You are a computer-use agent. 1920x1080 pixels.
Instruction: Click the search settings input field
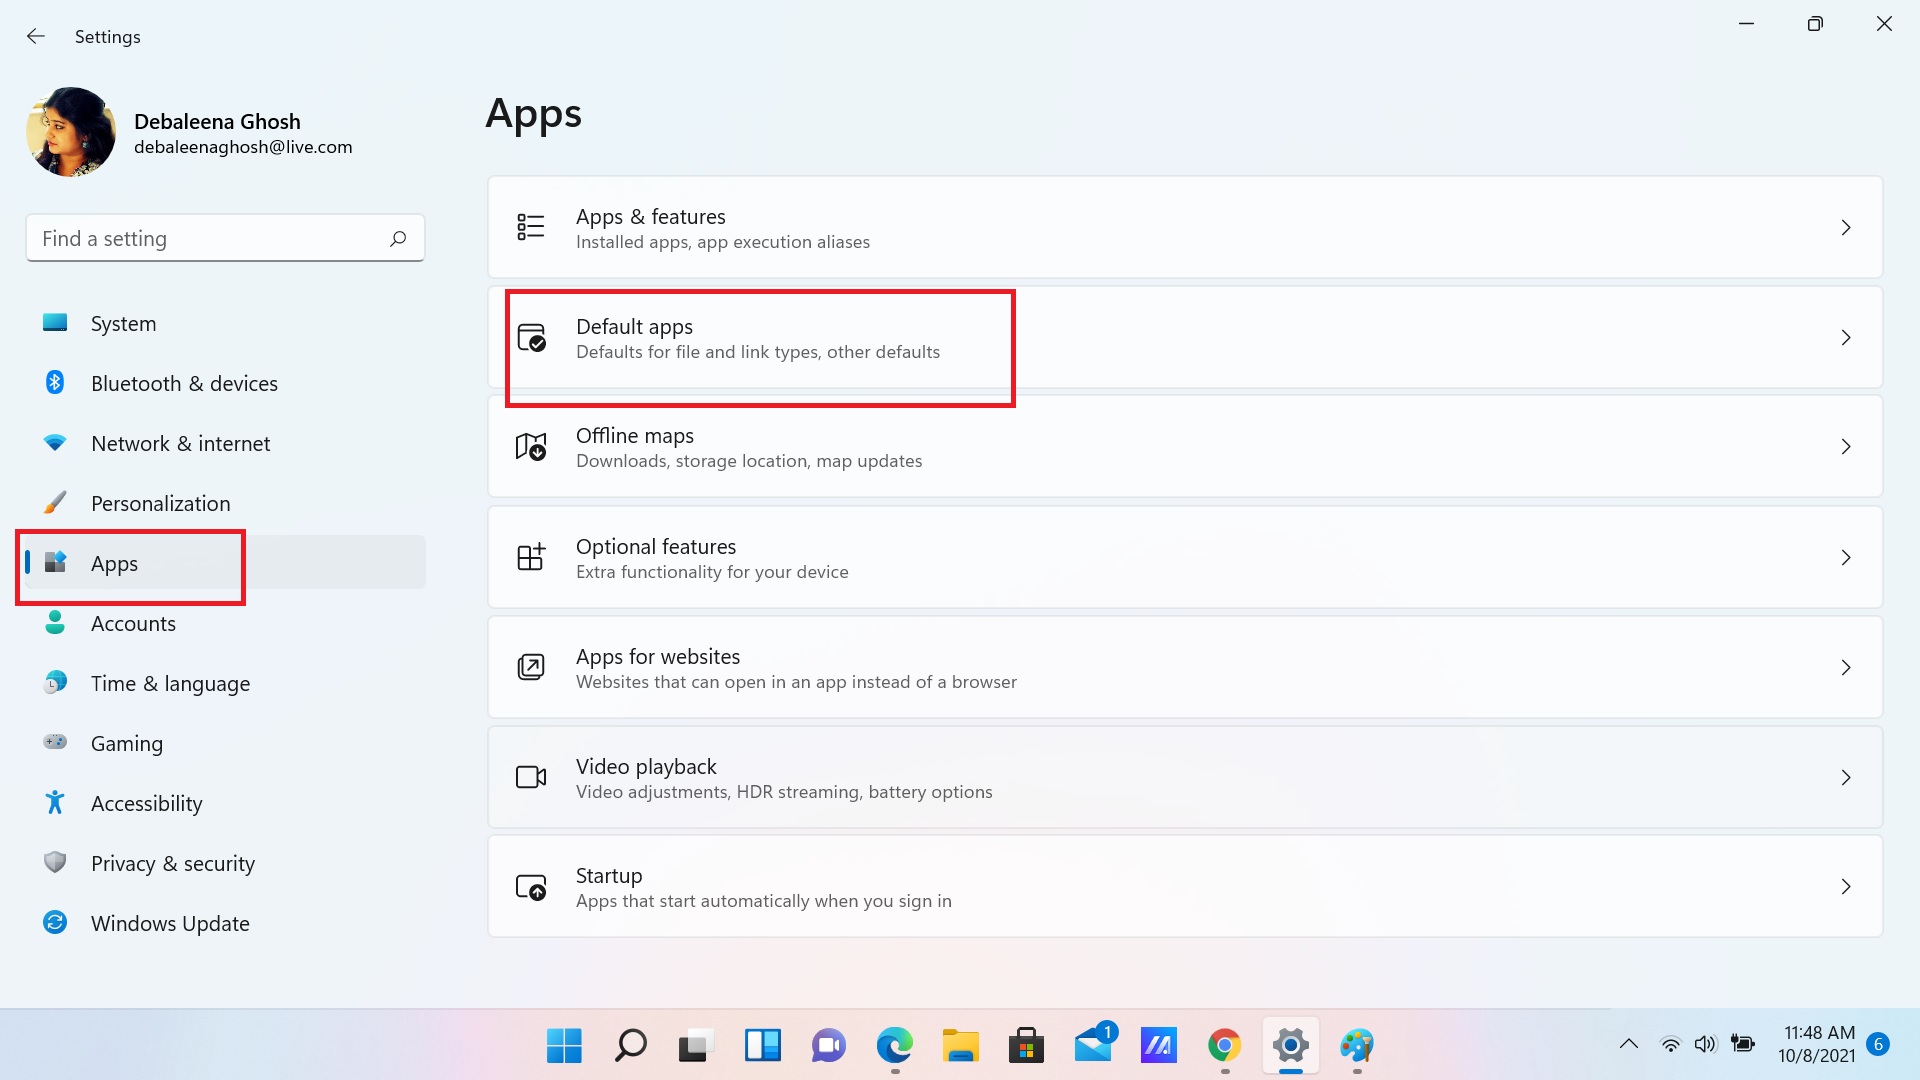[x=224, y=239]
